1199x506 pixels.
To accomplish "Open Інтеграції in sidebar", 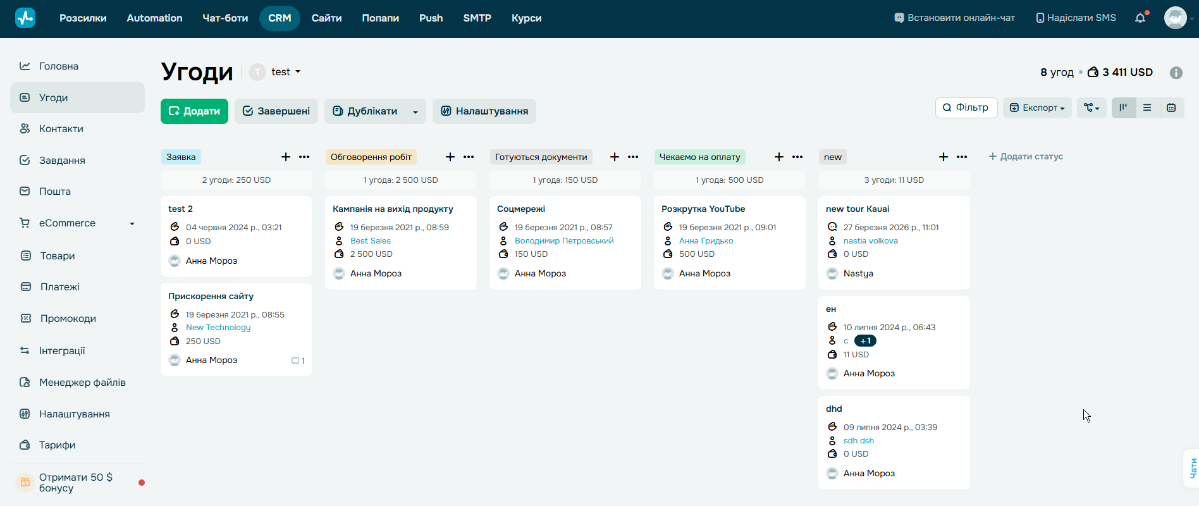I will pyautogui.click(x=76, y=350).
